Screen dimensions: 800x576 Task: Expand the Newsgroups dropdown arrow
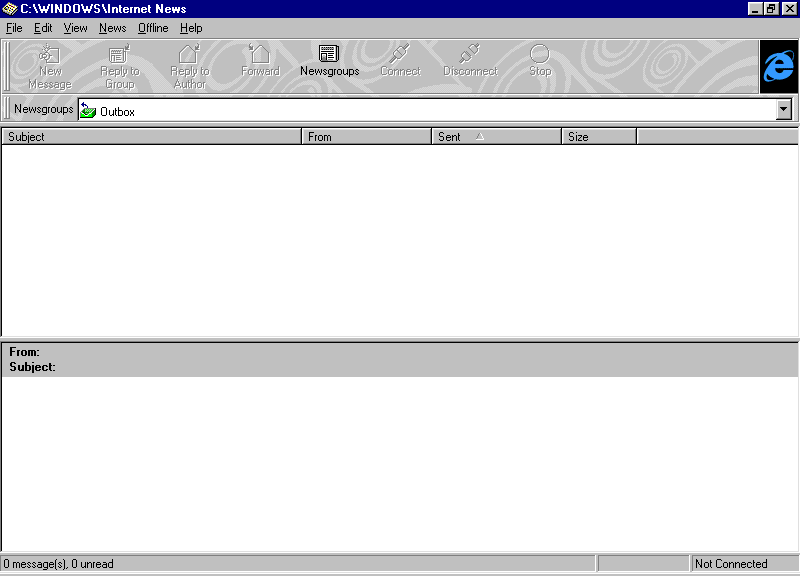(784, 110)
